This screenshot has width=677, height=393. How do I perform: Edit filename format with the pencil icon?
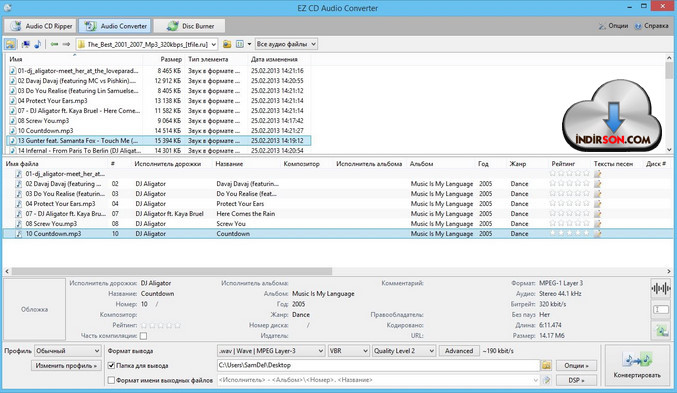546,380
